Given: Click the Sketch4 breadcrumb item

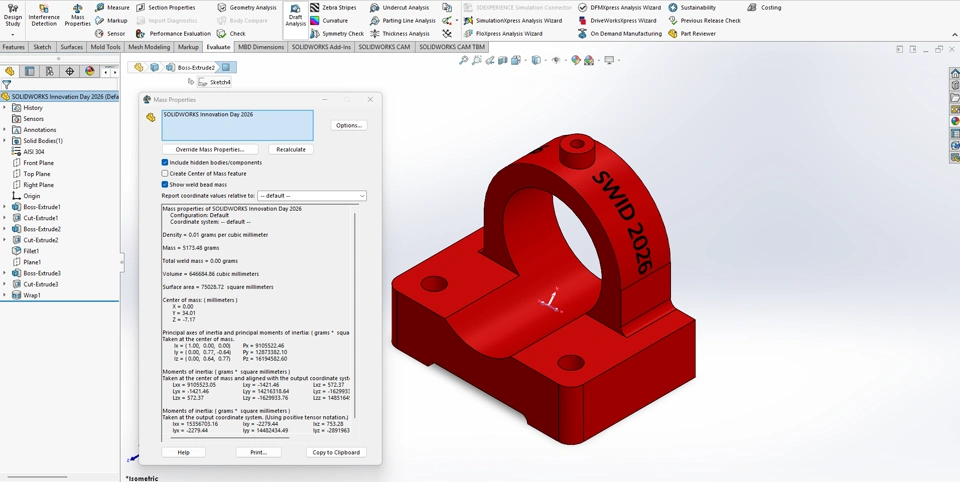Looking at the screenshot, I should [215, 82].
